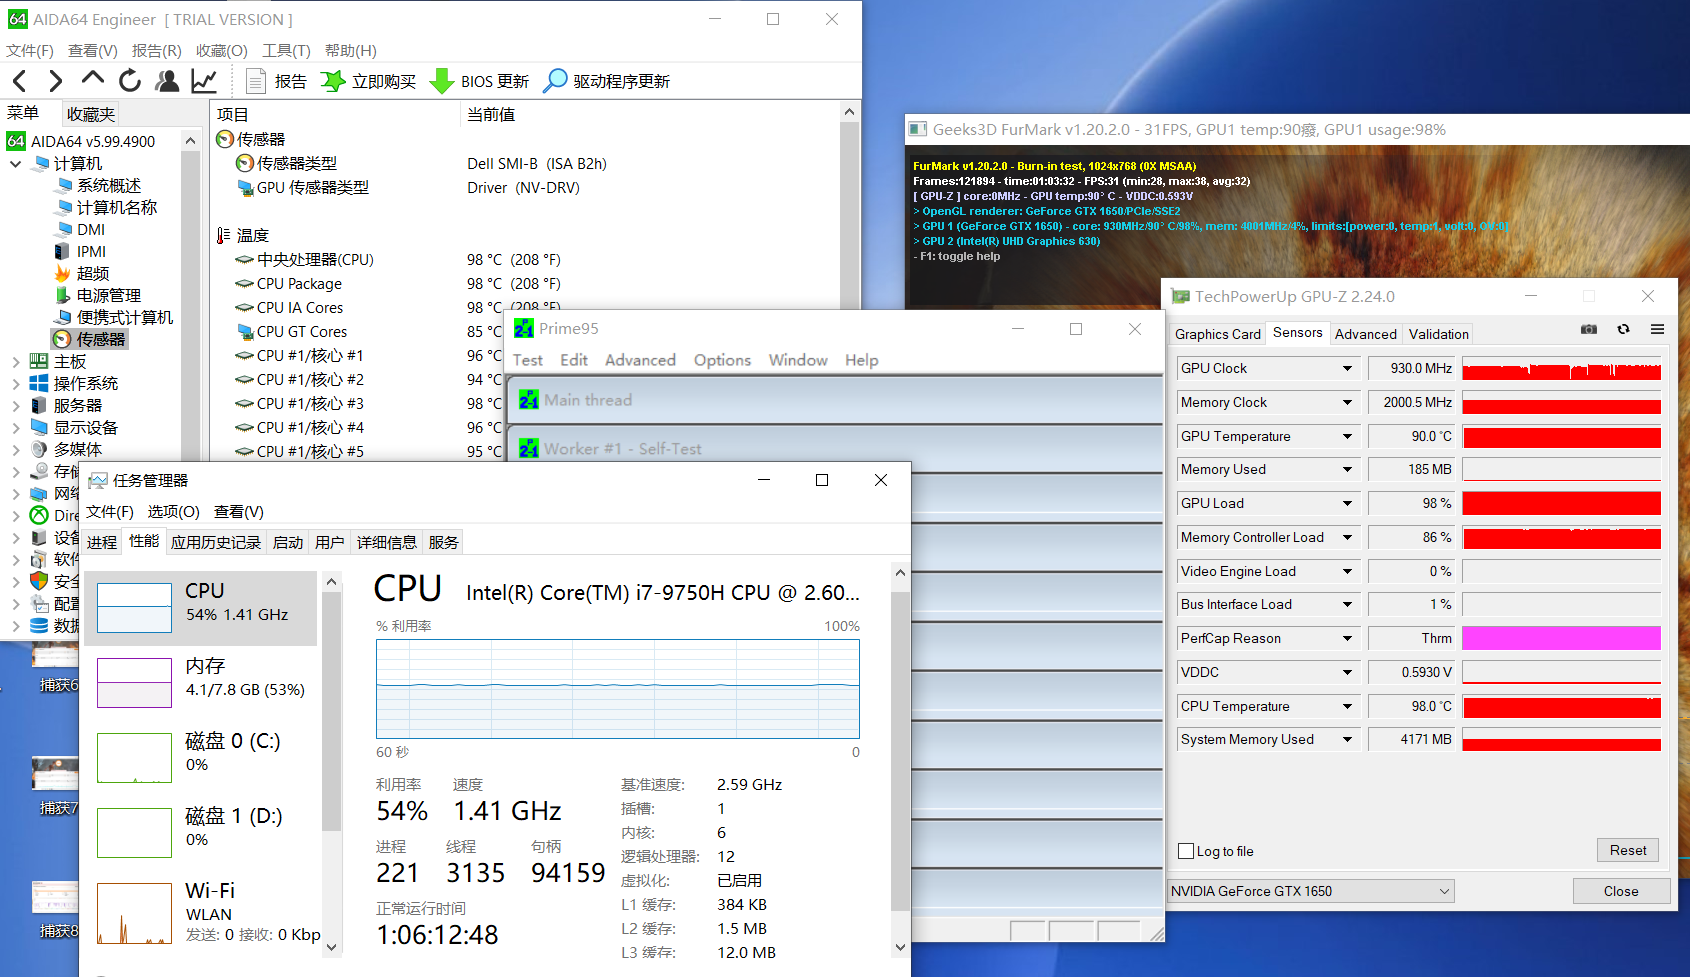
Task: Open the 报告 report toolbar item
Action: click(277, 81)
